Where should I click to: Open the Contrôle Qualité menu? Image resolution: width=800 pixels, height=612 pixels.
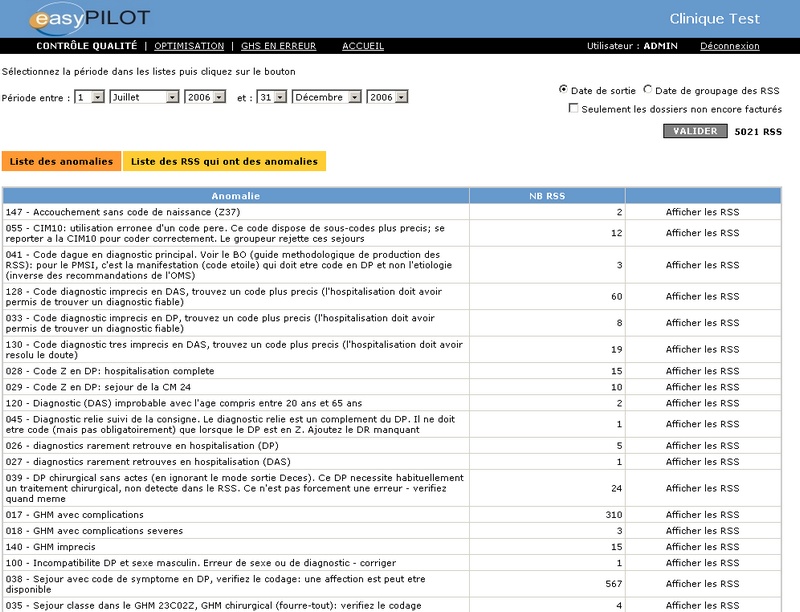87,46
